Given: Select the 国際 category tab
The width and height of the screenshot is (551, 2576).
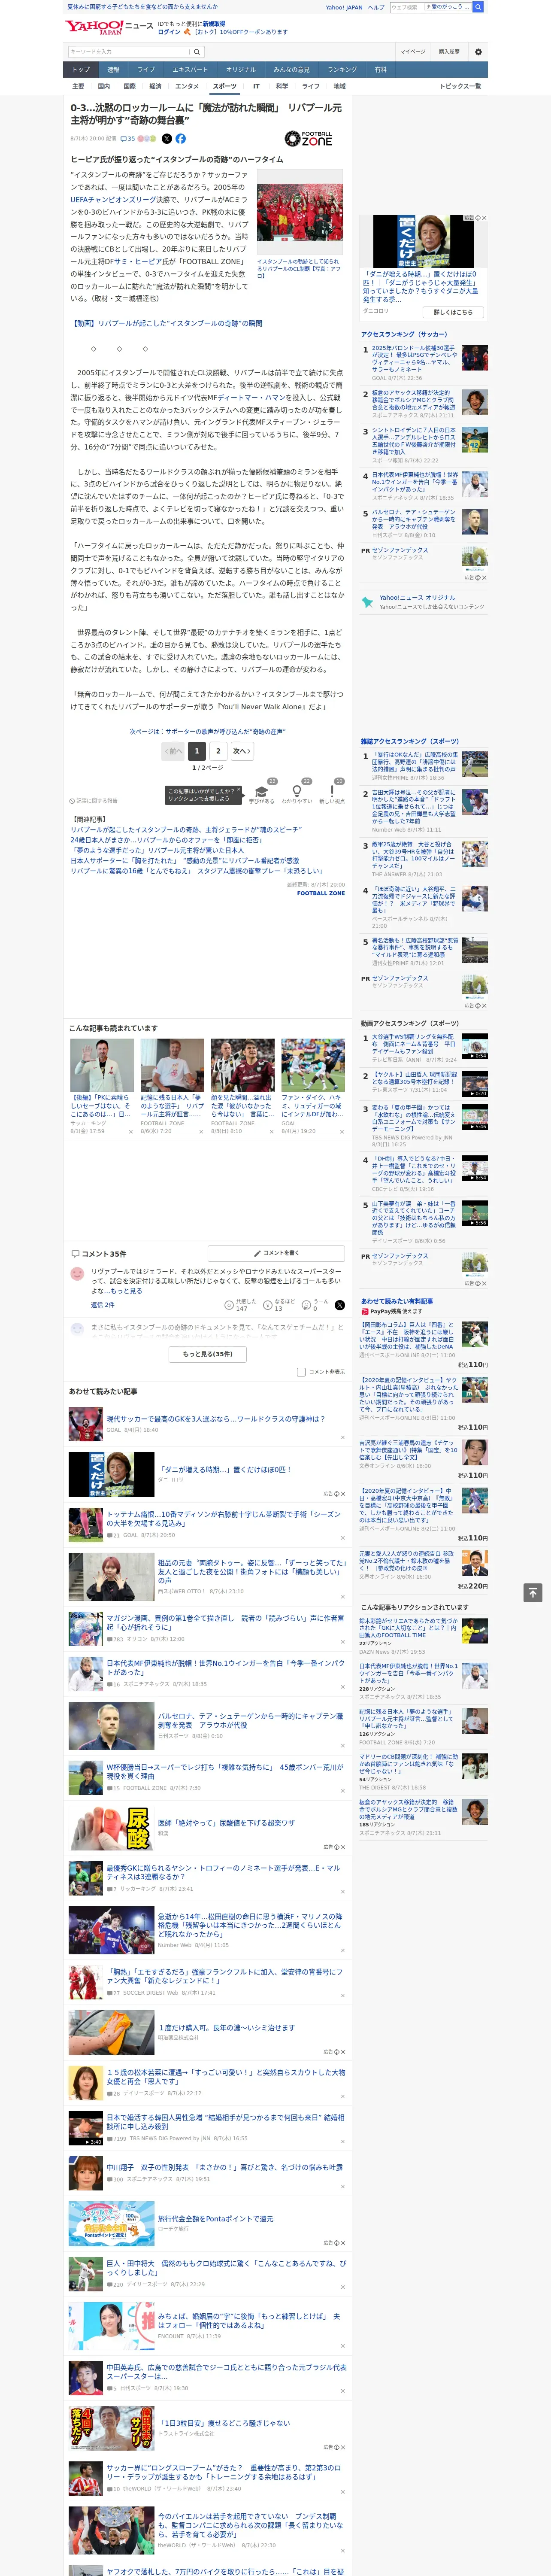Looking at the screenshot, I should pyautogui.click(x=129, y=86).
